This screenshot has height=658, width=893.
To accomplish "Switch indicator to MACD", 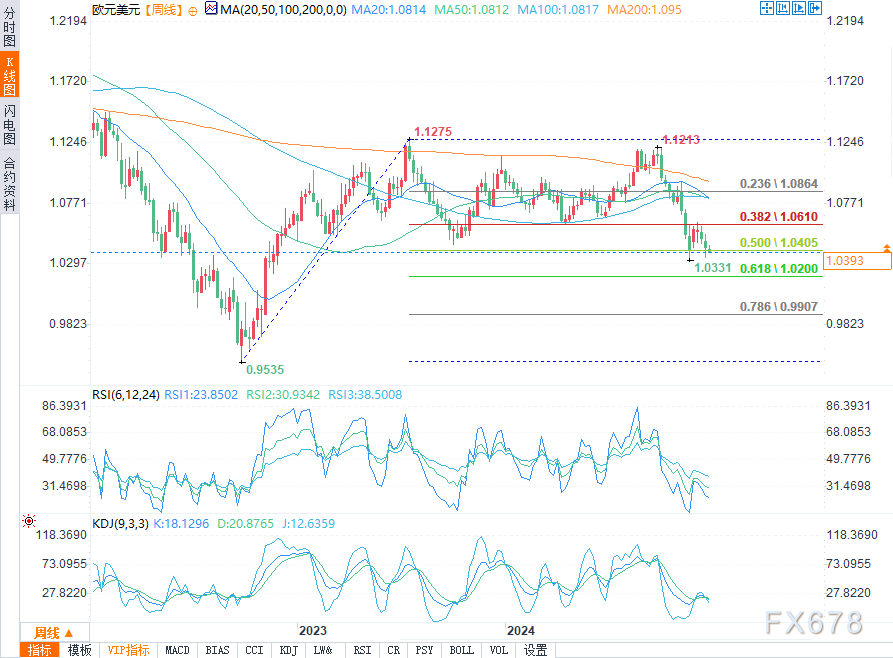I will tap(177, 650).
